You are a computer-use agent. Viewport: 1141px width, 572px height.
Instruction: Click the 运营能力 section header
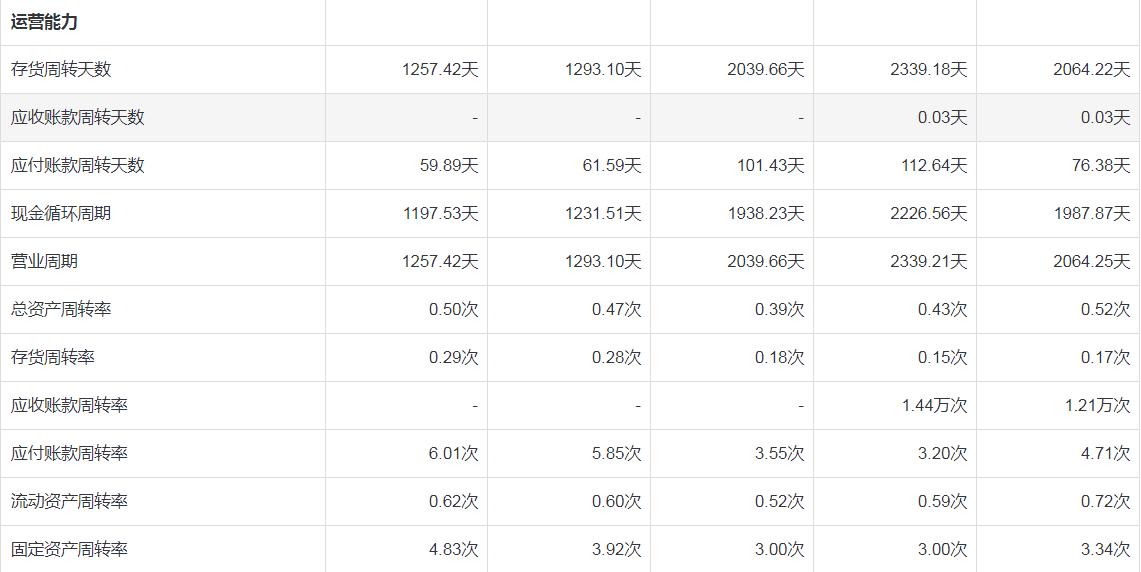[44, 22]
